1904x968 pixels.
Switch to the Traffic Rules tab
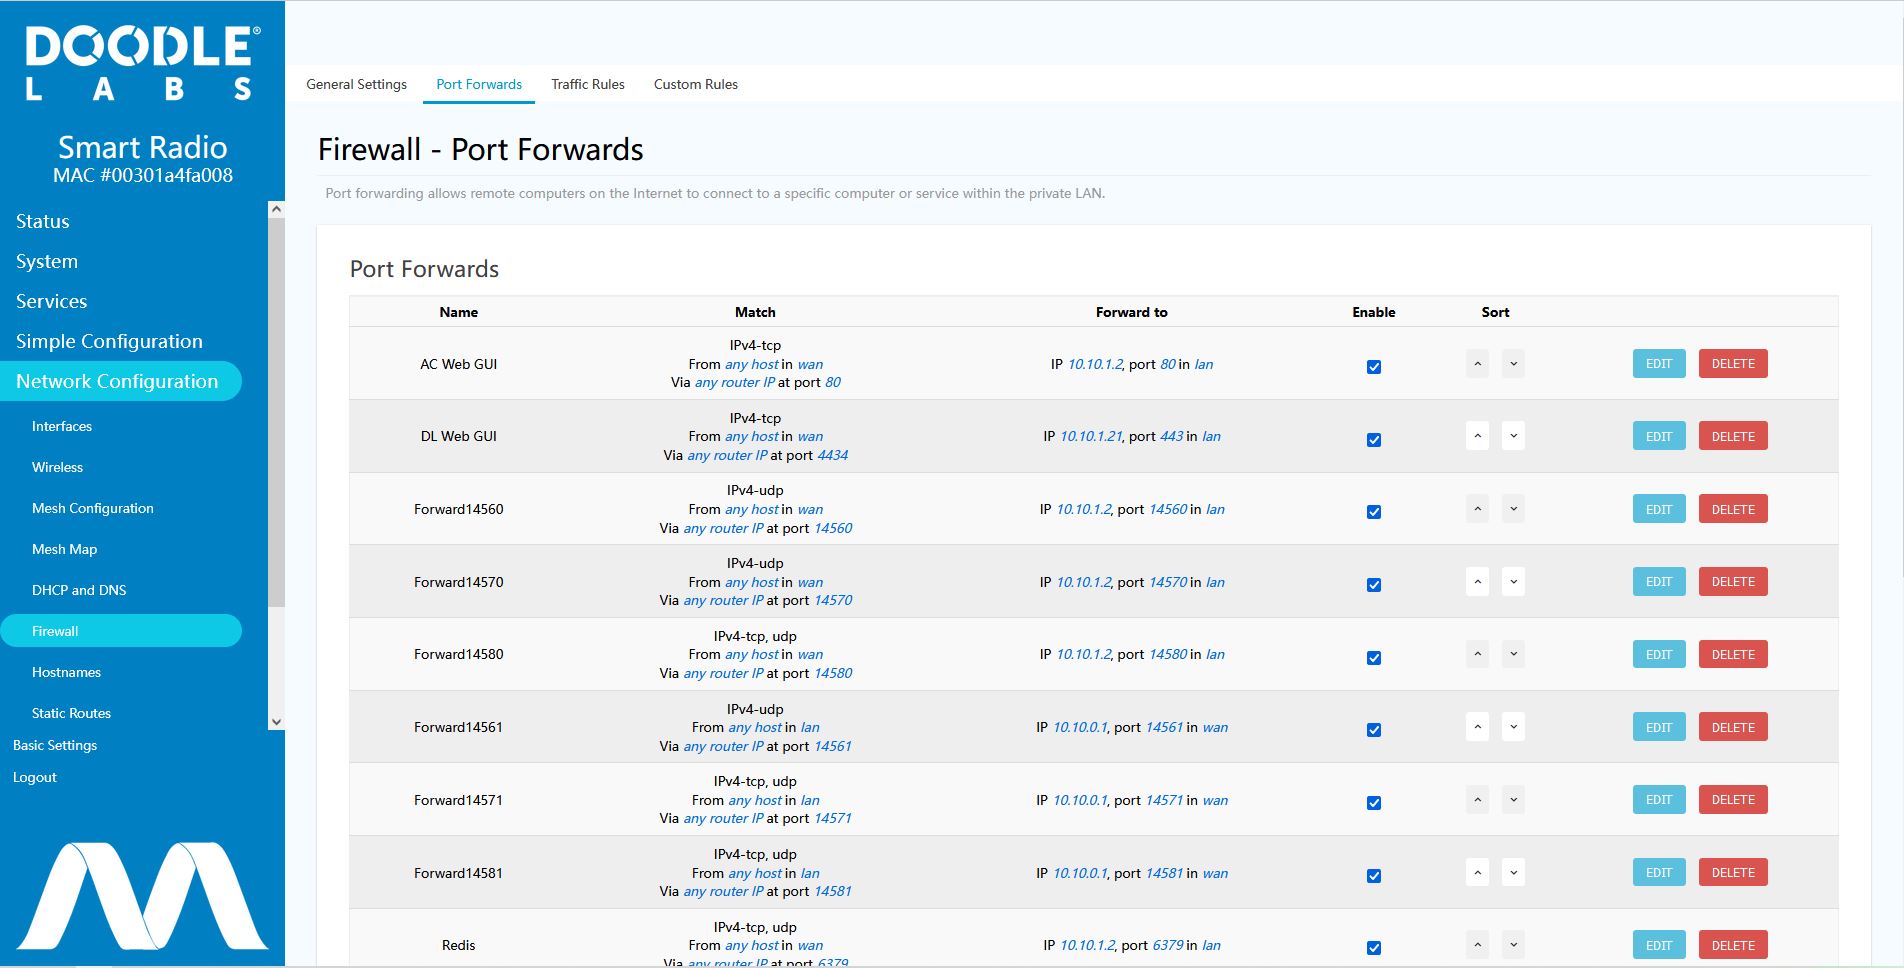(x=587, y=84)
